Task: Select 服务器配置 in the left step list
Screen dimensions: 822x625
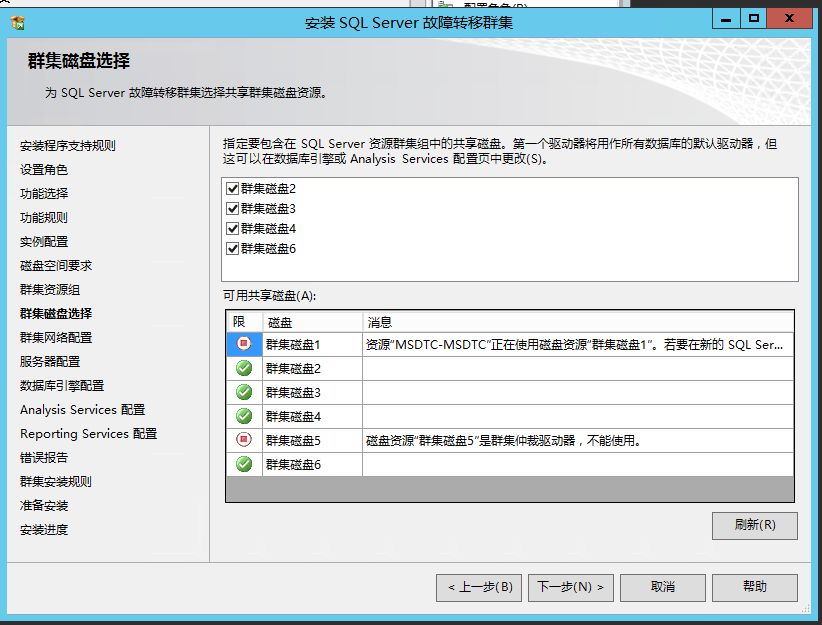Action: (x=50, y=362)
